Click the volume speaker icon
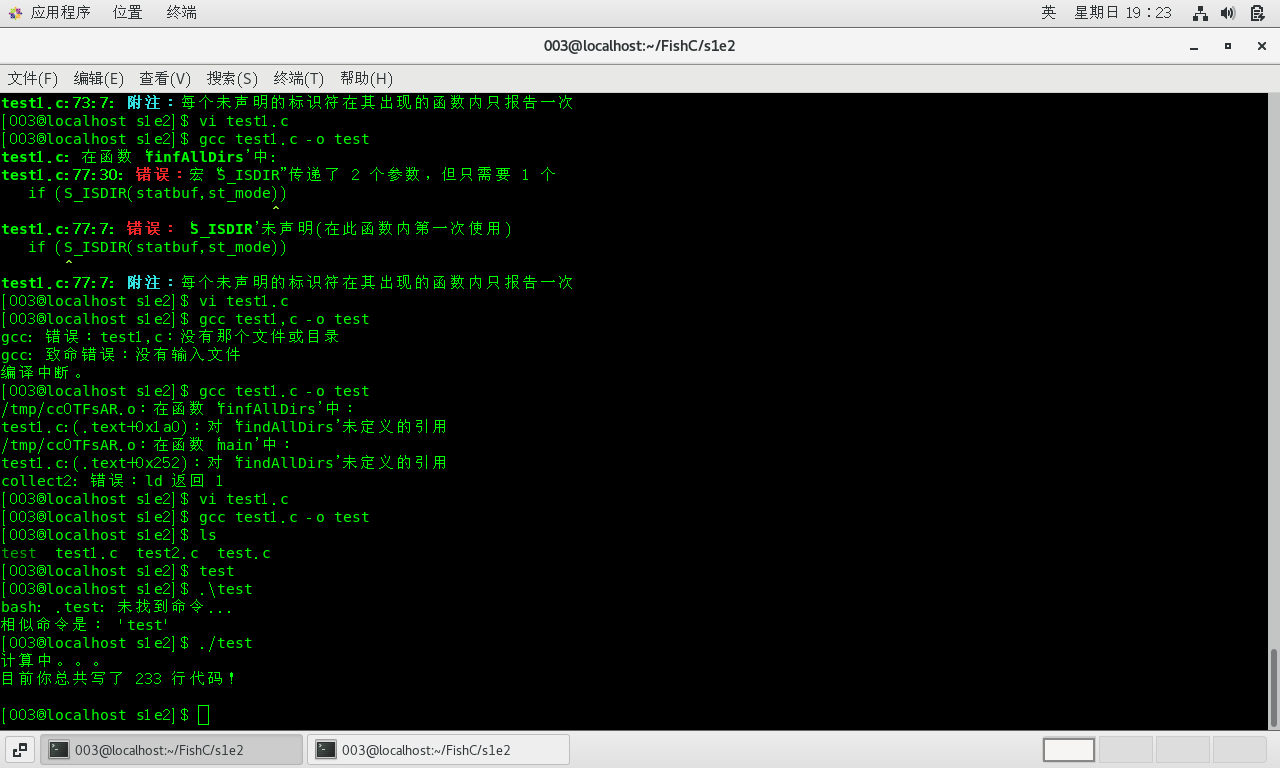 click(x=1229, y=13)
